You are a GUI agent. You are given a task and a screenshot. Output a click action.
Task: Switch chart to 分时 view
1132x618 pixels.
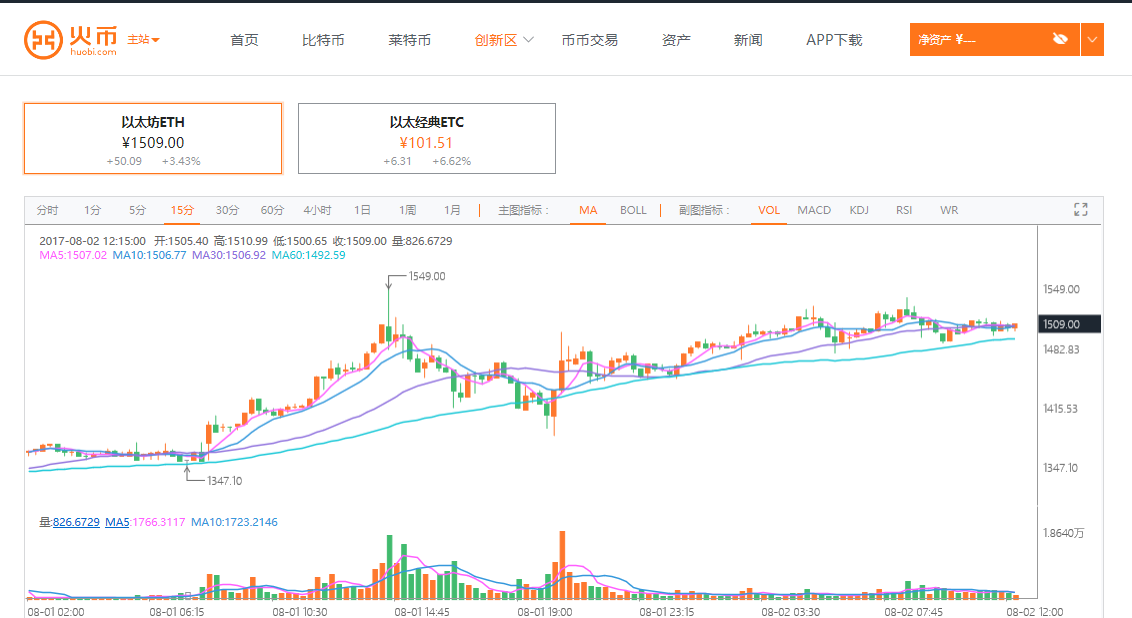(x=47, y=210)
